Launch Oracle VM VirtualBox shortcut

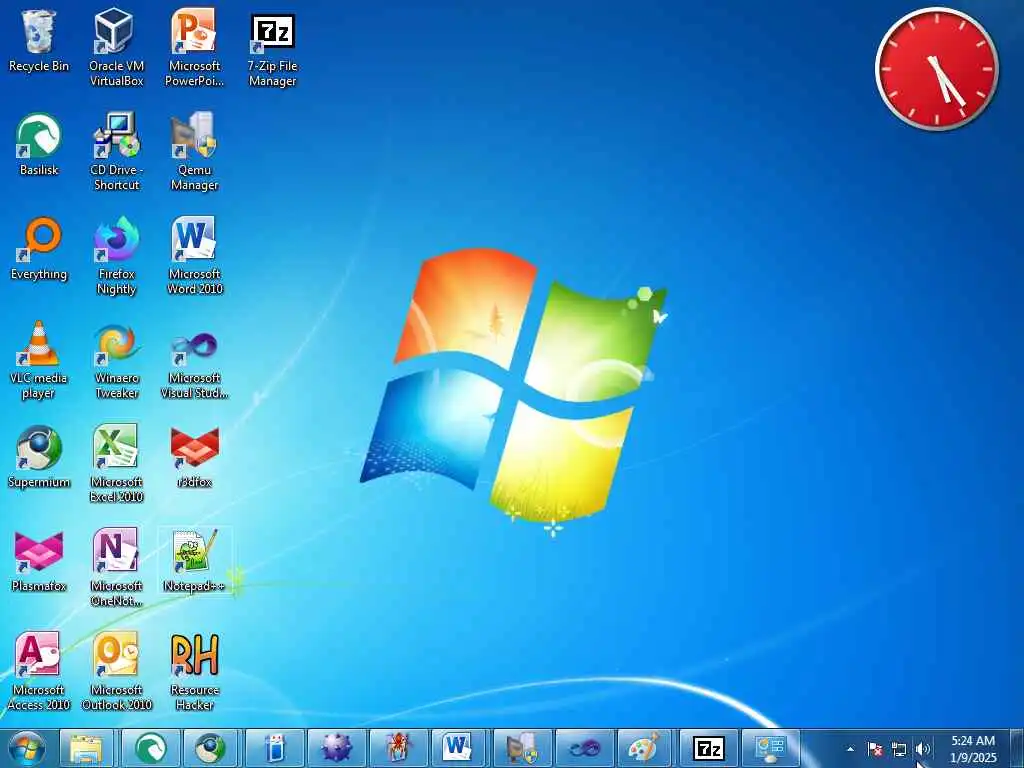click(116, 47)
